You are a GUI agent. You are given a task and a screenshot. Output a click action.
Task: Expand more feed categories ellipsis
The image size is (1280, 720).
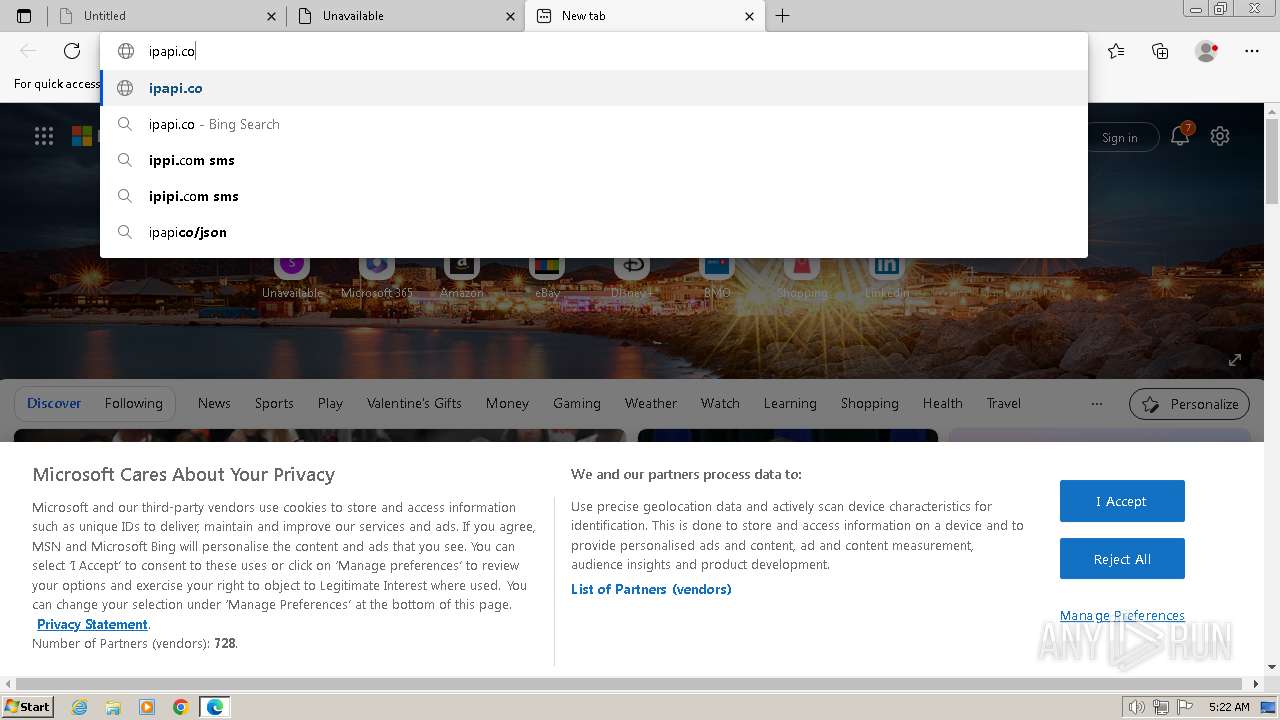(x=1097, y=404)
